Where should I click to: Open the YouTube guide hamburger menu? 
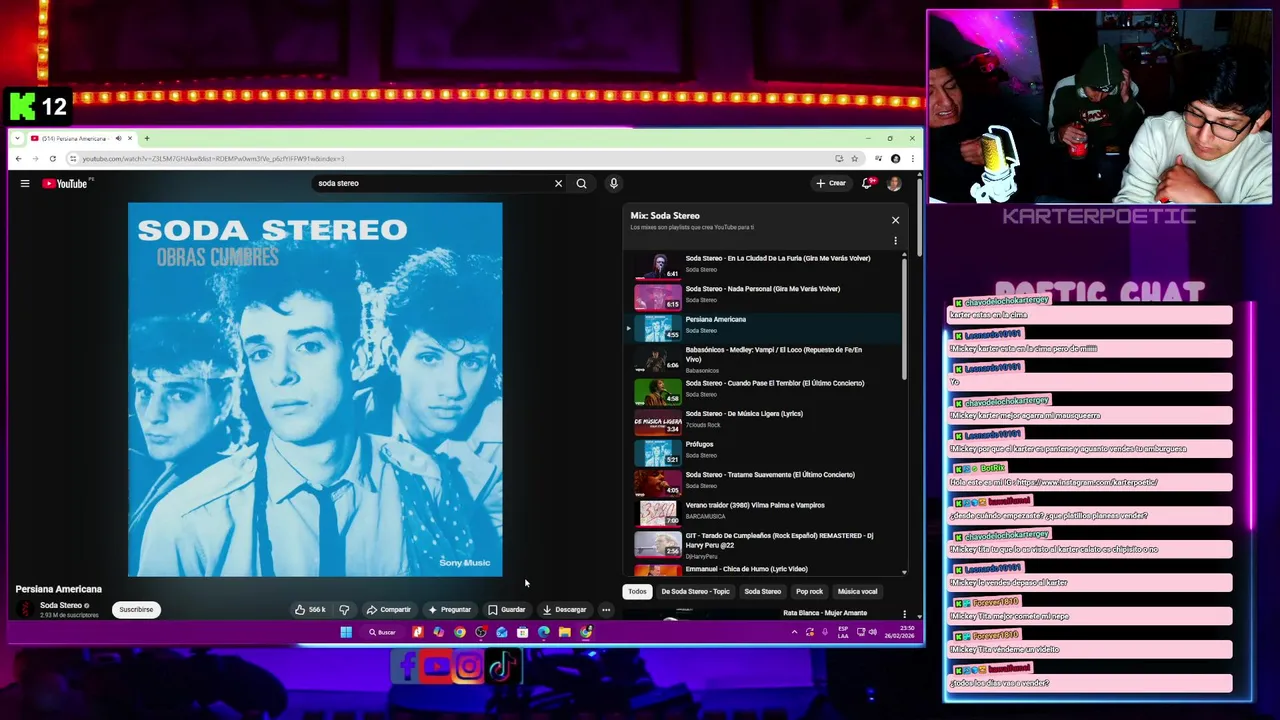25,183
